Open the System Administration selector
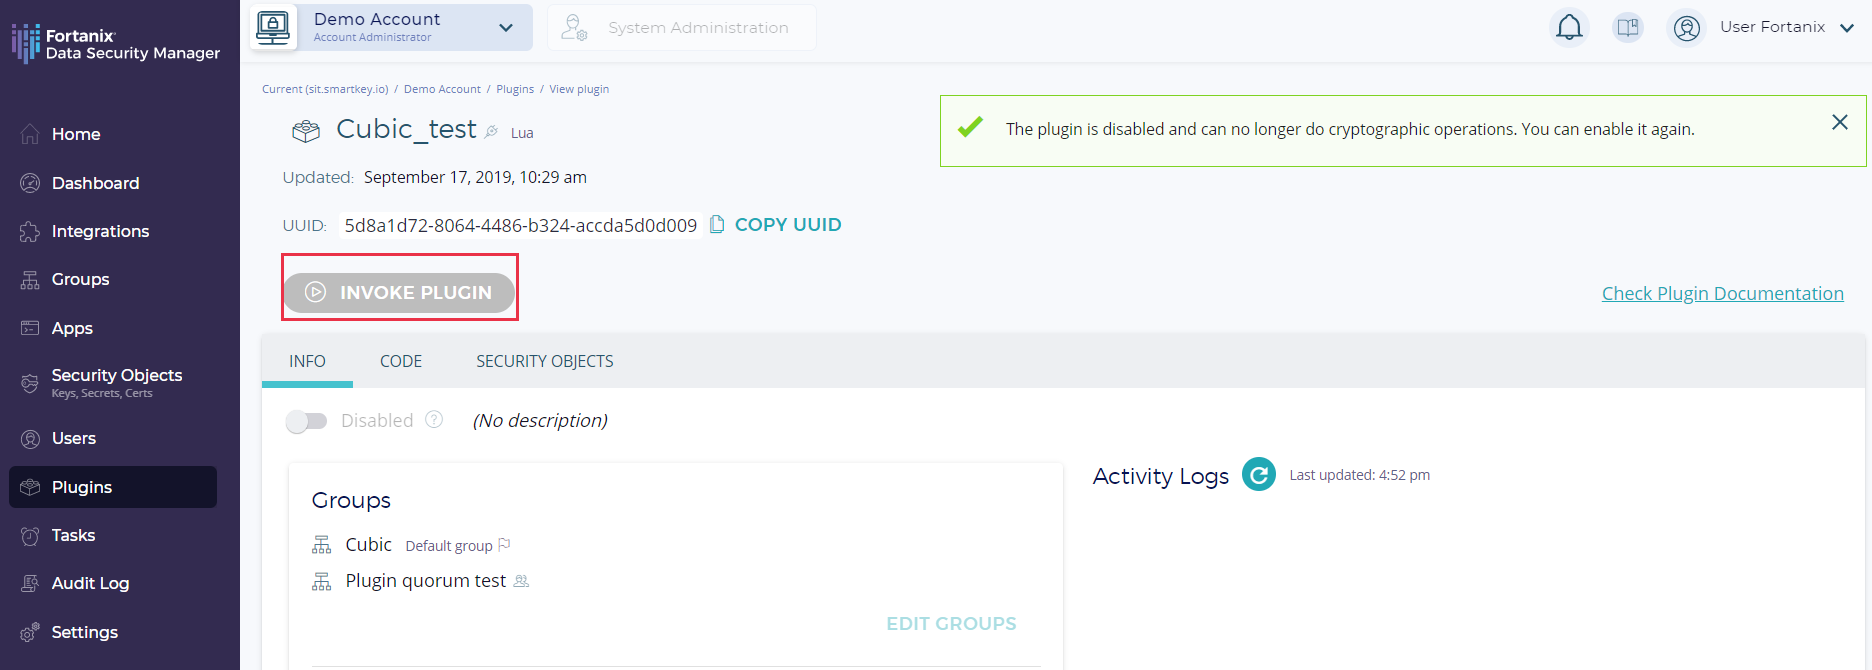Image resolution: width=1872 pixels, height=670 pixels. (x=682, y=27)
